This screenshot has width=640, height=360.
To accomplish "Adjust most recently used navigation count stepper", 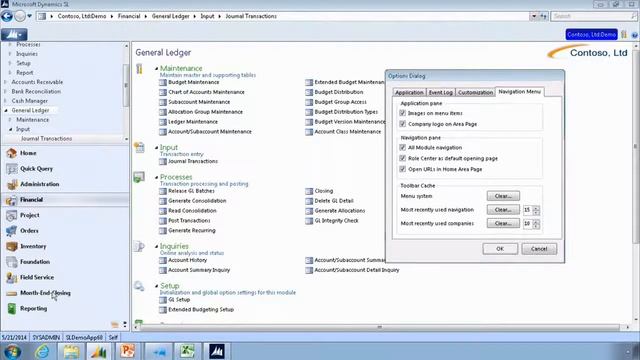I will [536, 210].
